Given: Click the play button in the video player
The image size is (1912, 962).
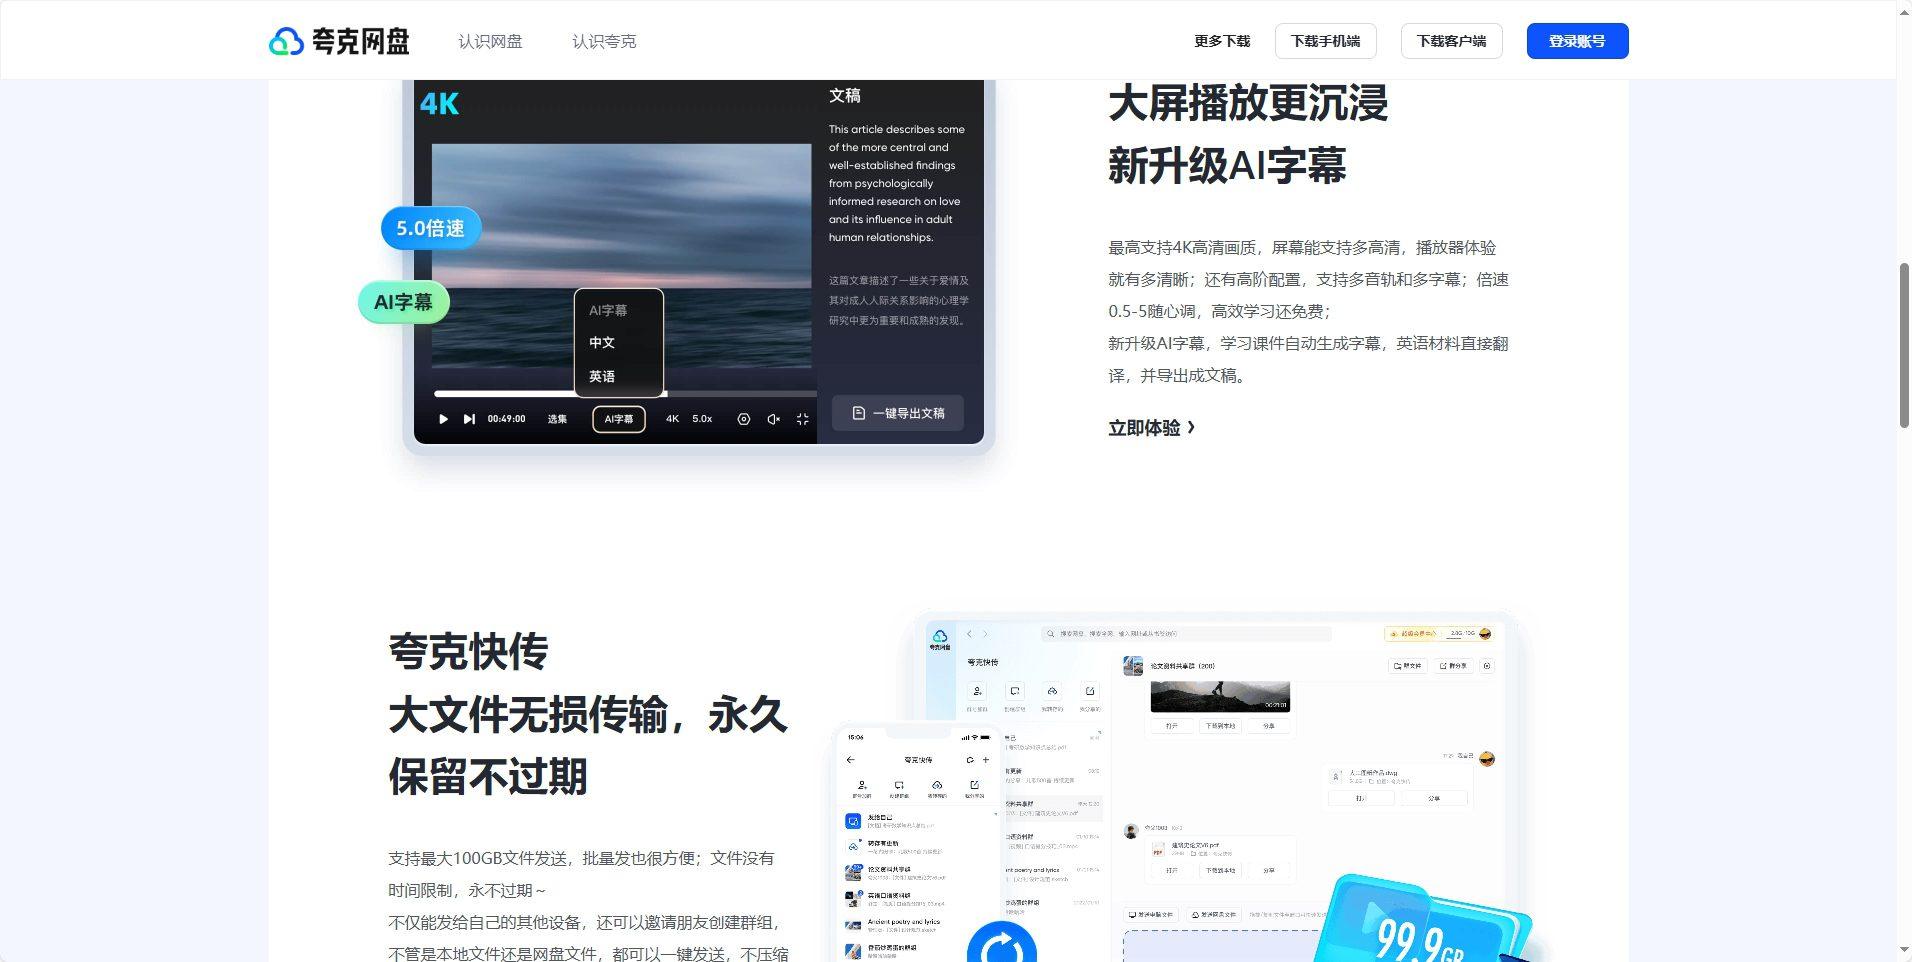Looking at the screenshot, I should coord(443,419).
